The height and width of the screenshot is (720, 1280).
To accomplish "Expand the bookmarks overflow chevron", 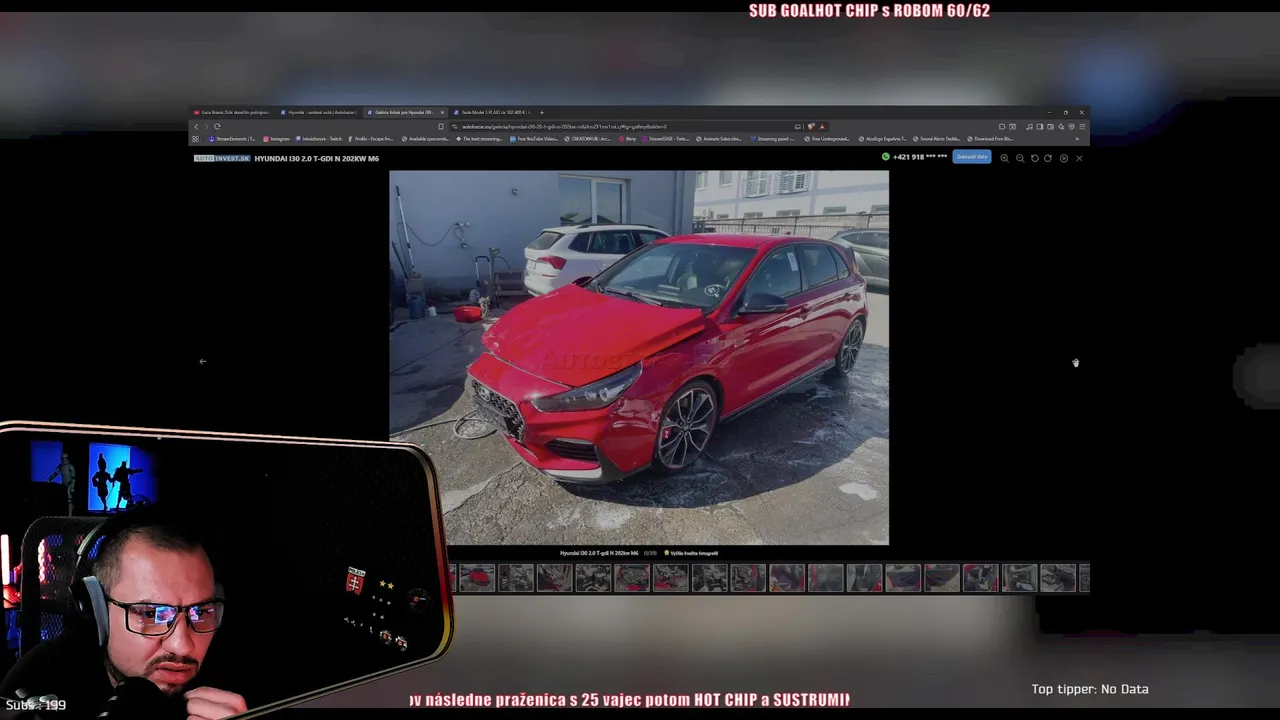I will point(1077,139).
